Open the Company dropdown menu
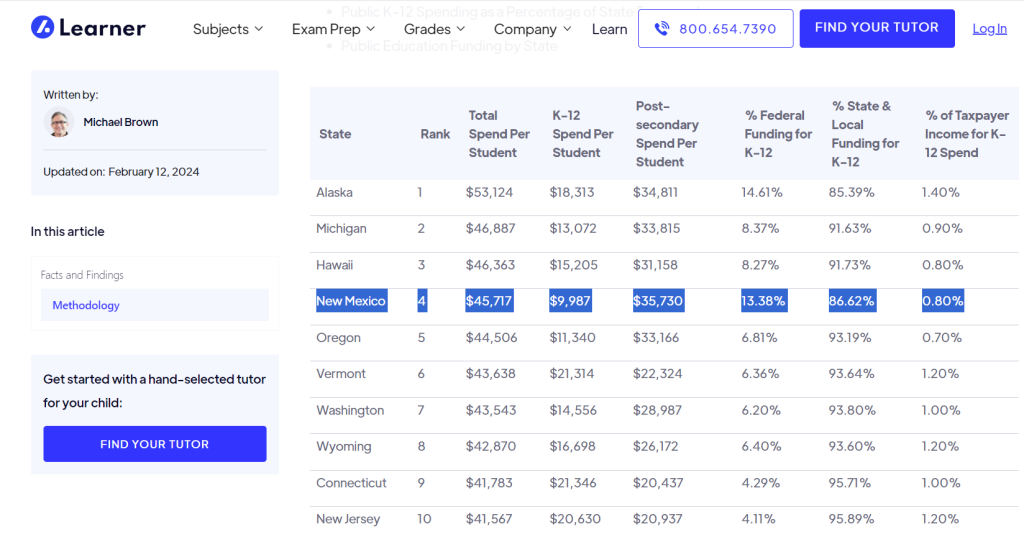This screenshot has width=1024, height=542. tap(532, 29)
